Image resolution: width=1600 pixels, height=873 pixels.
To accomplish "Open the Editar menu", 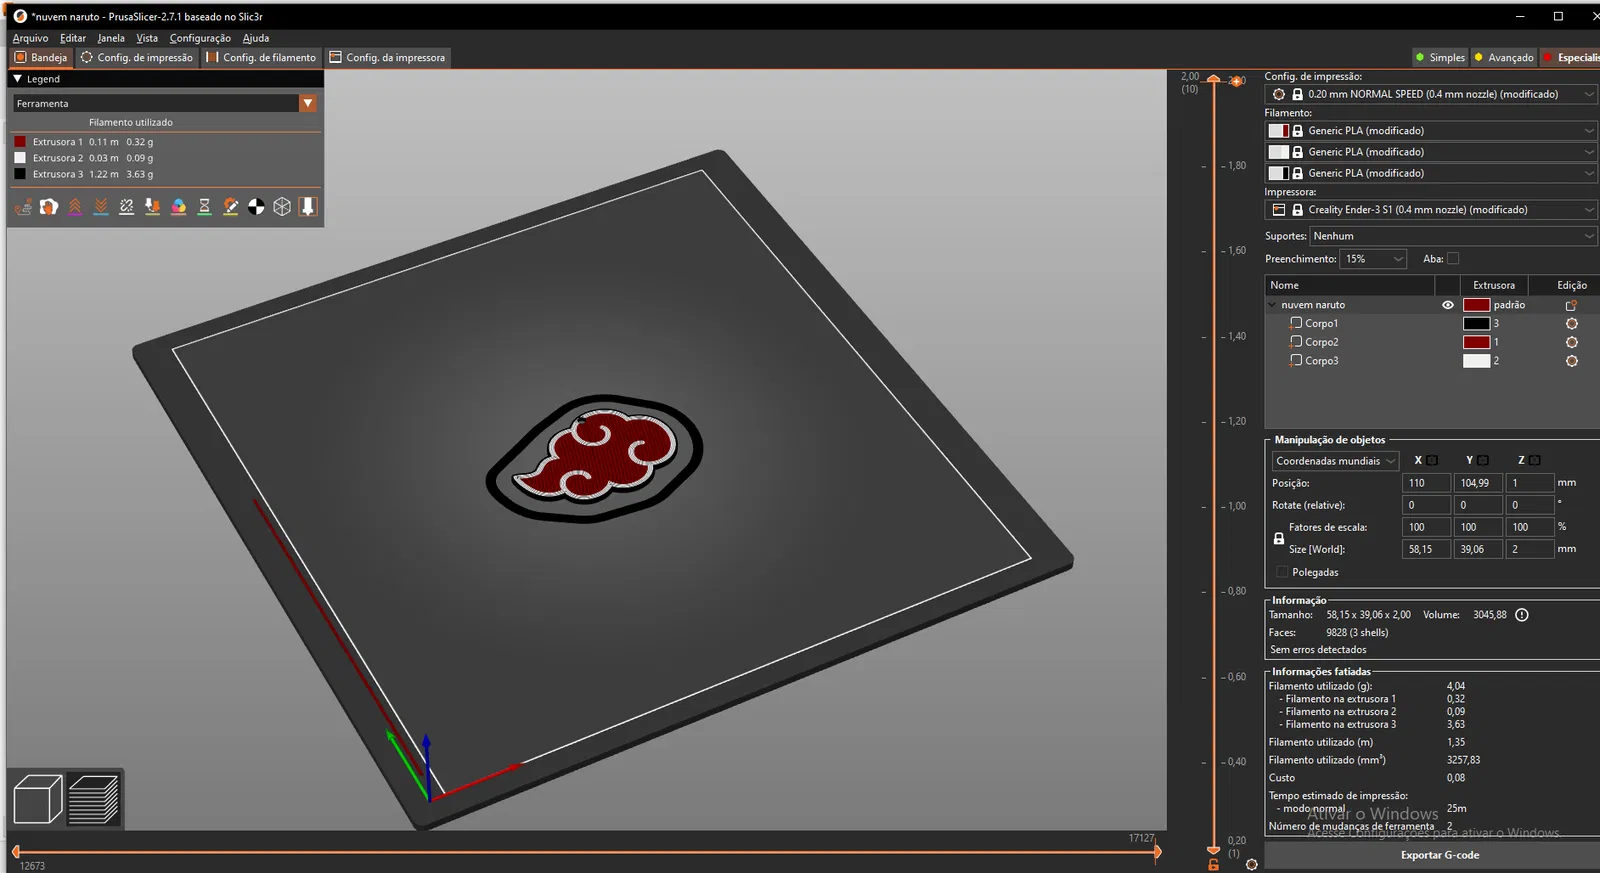I will coord(73,38).
